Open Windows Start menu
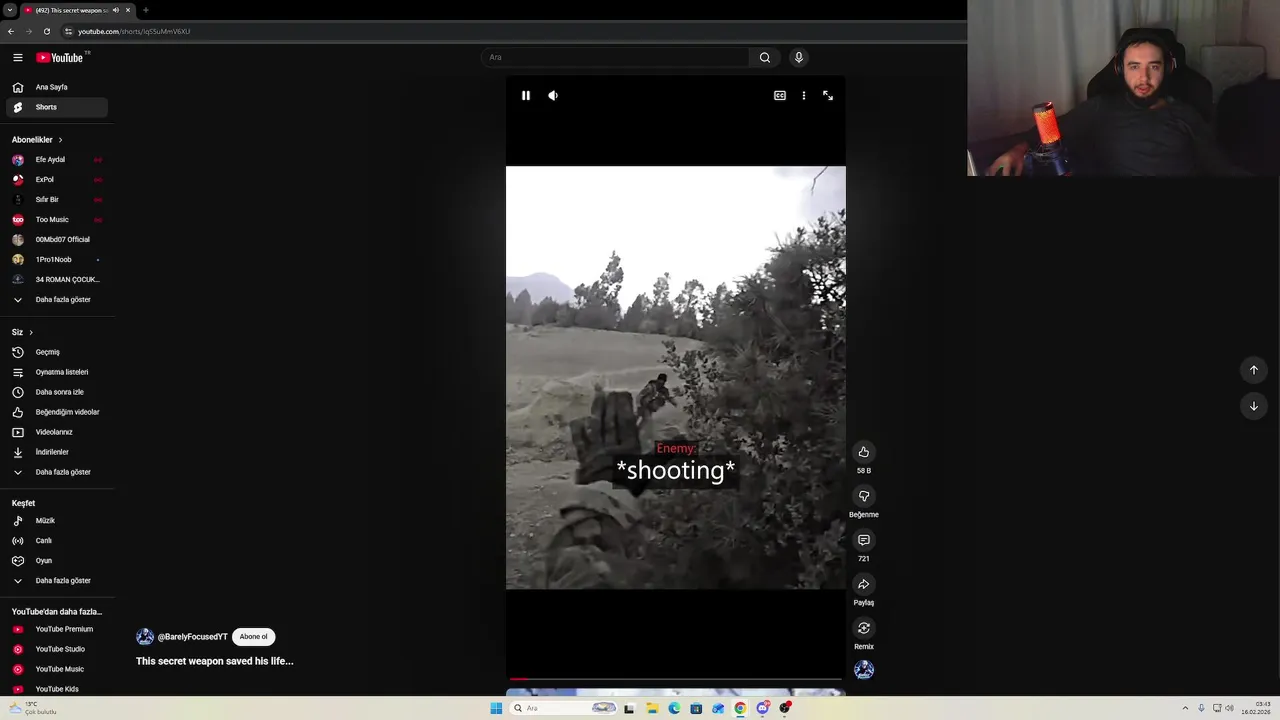 (x=496, y=708)
